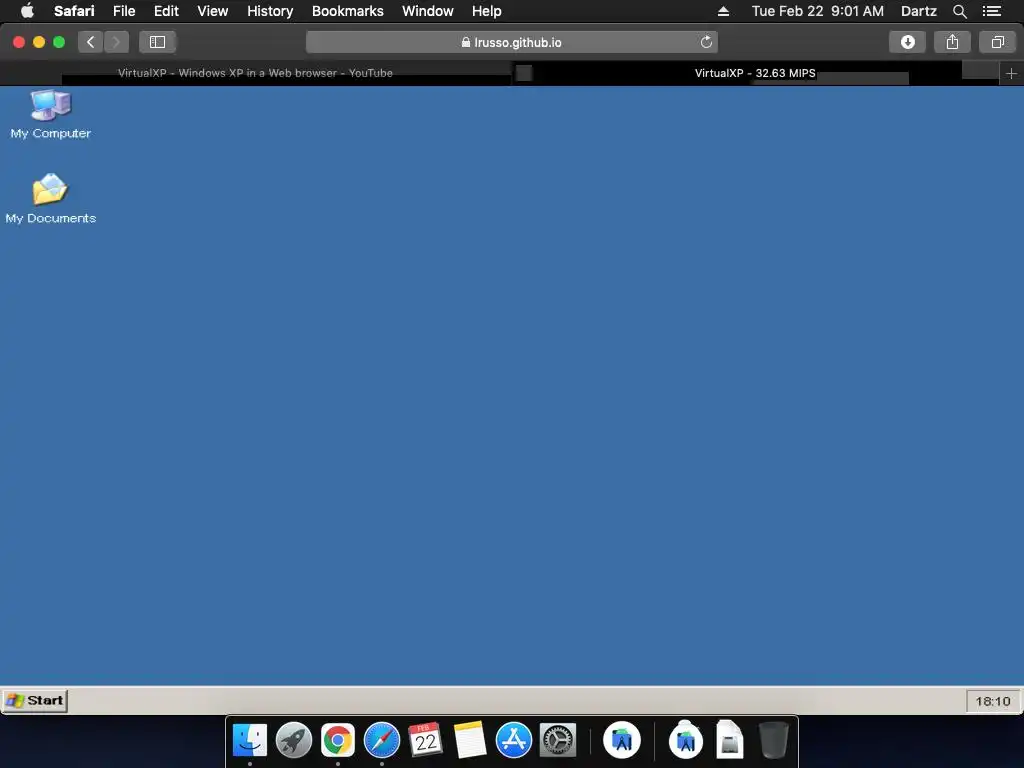1024x768 pixels.
Task: Launch Finder from the Dock
Action: [249, 741]
